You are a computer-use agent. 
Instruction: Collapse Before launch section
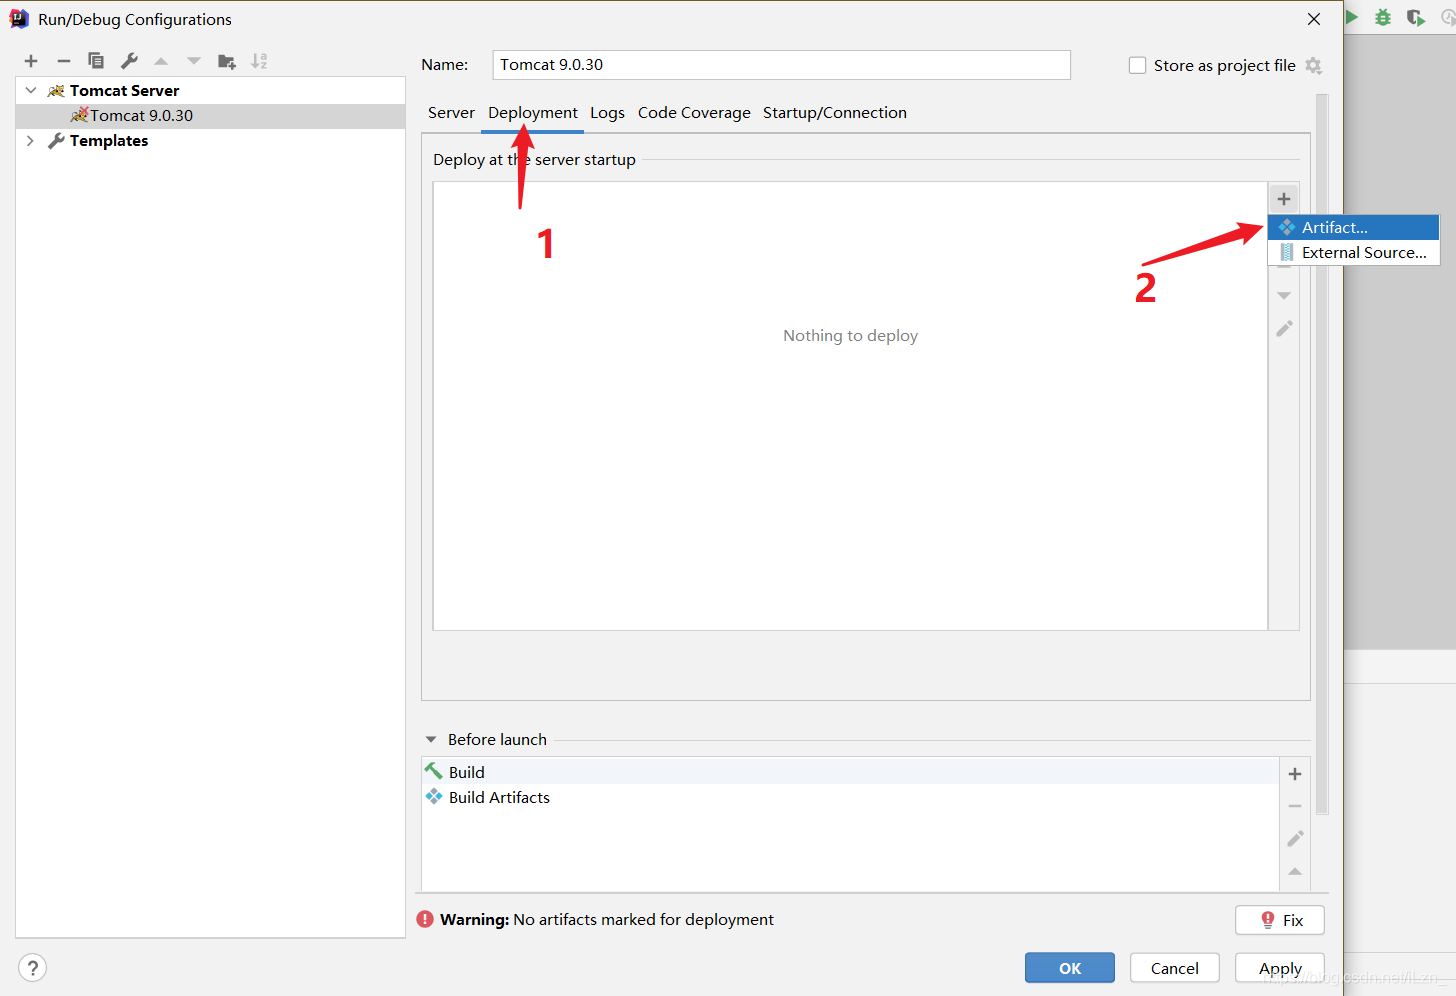(x=431, y=740)
